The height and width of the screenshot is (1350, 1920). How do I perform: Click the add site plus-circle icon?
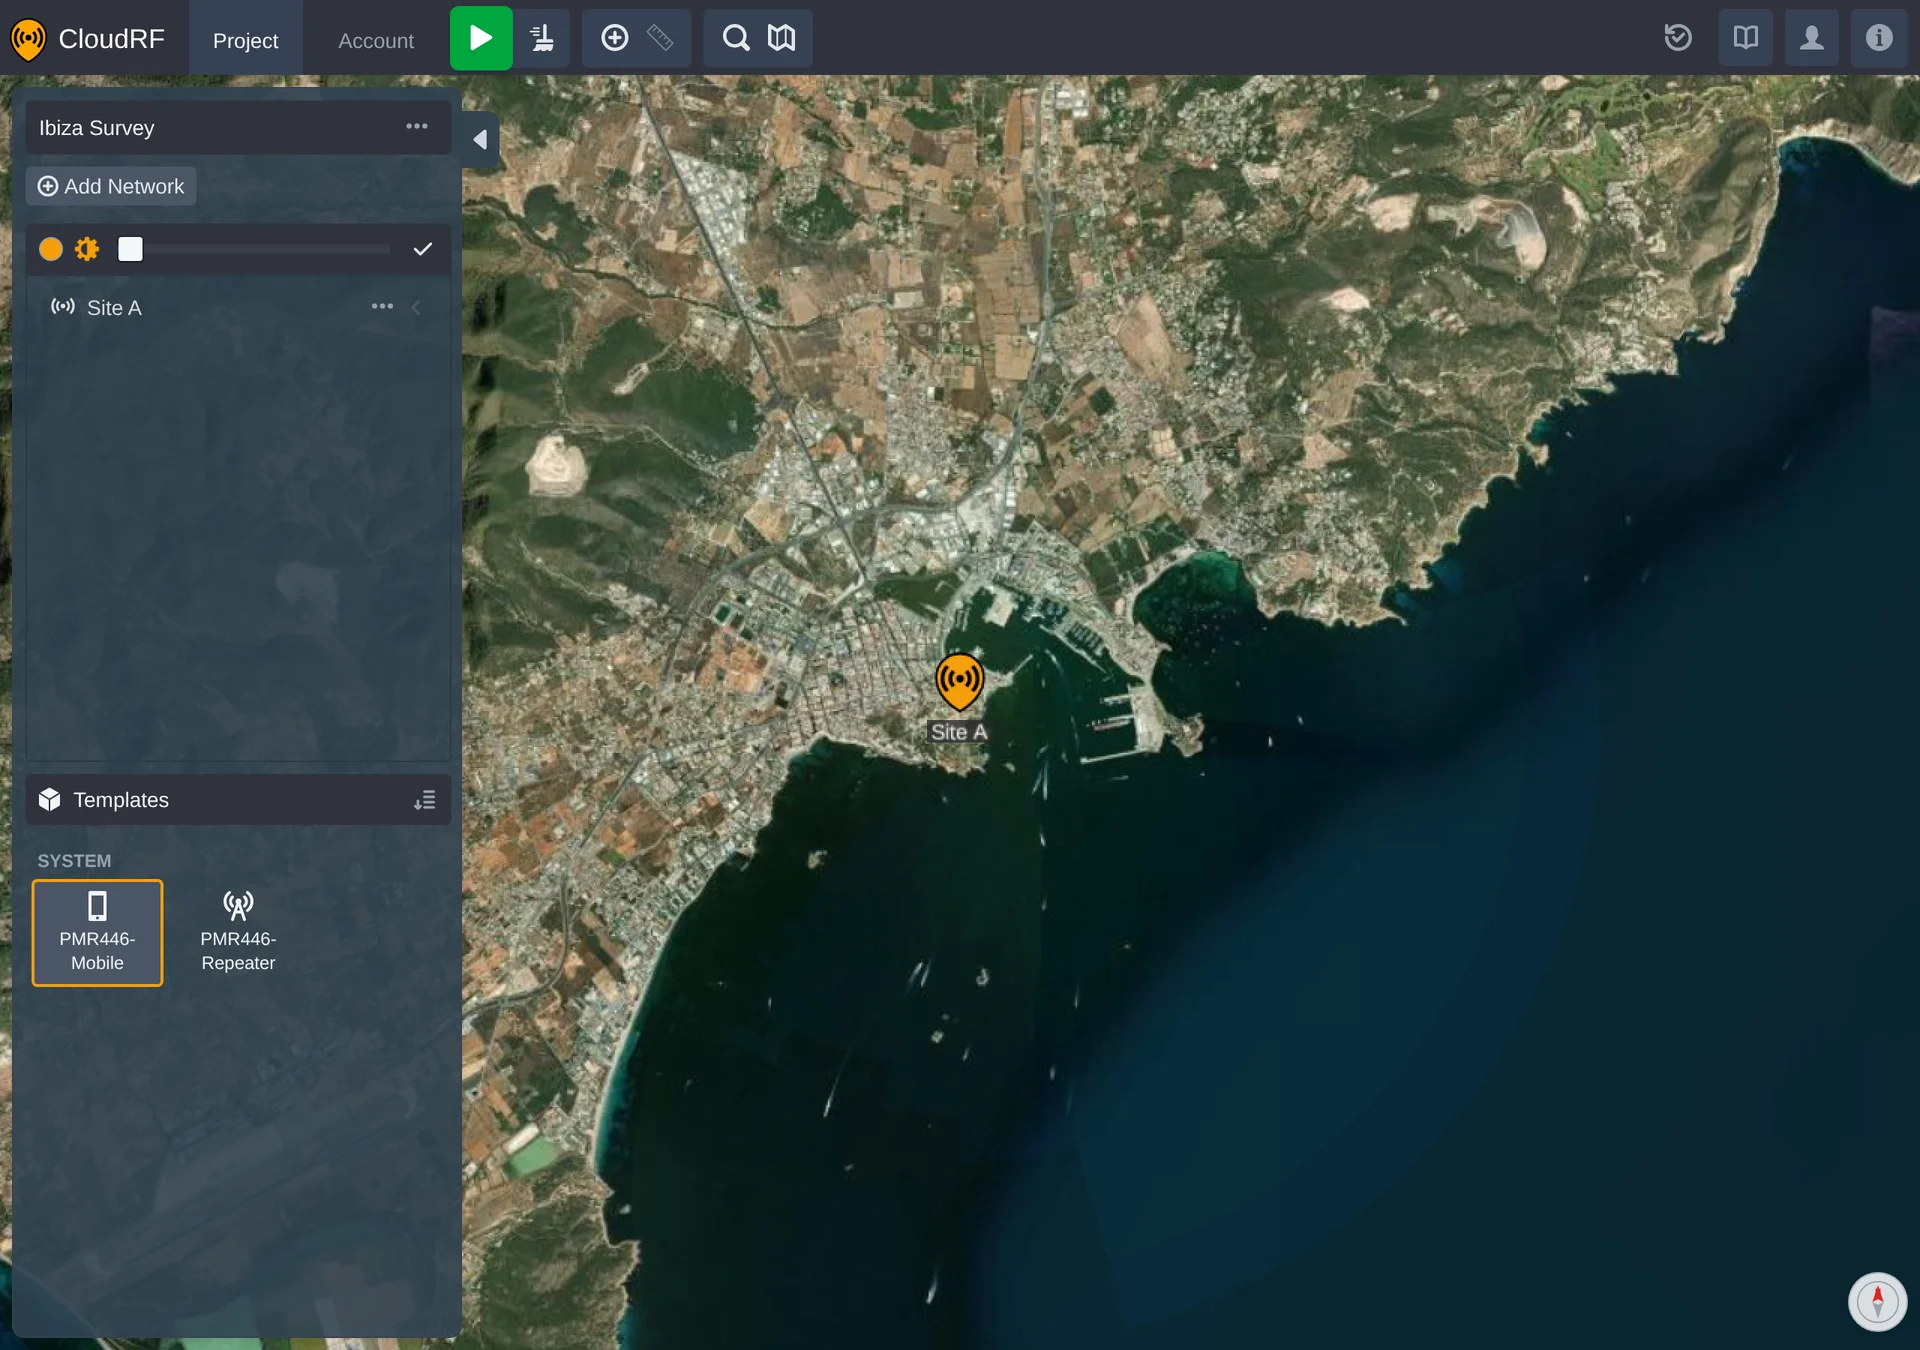614,38
